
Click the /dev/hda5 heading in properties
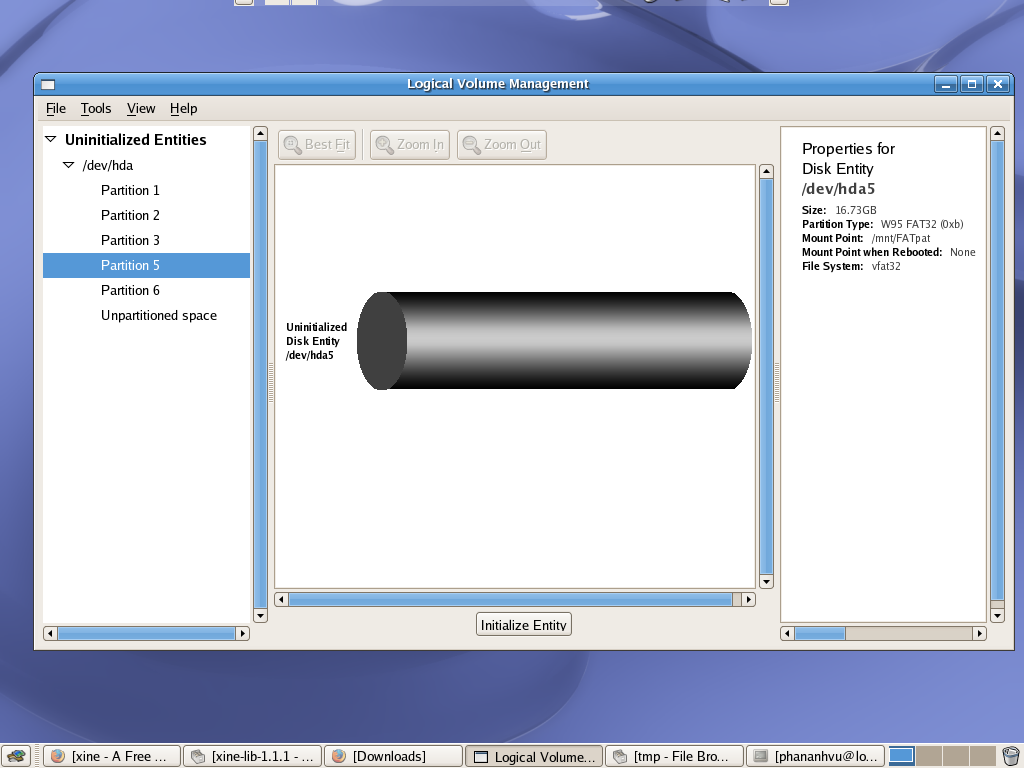point(839,189)
